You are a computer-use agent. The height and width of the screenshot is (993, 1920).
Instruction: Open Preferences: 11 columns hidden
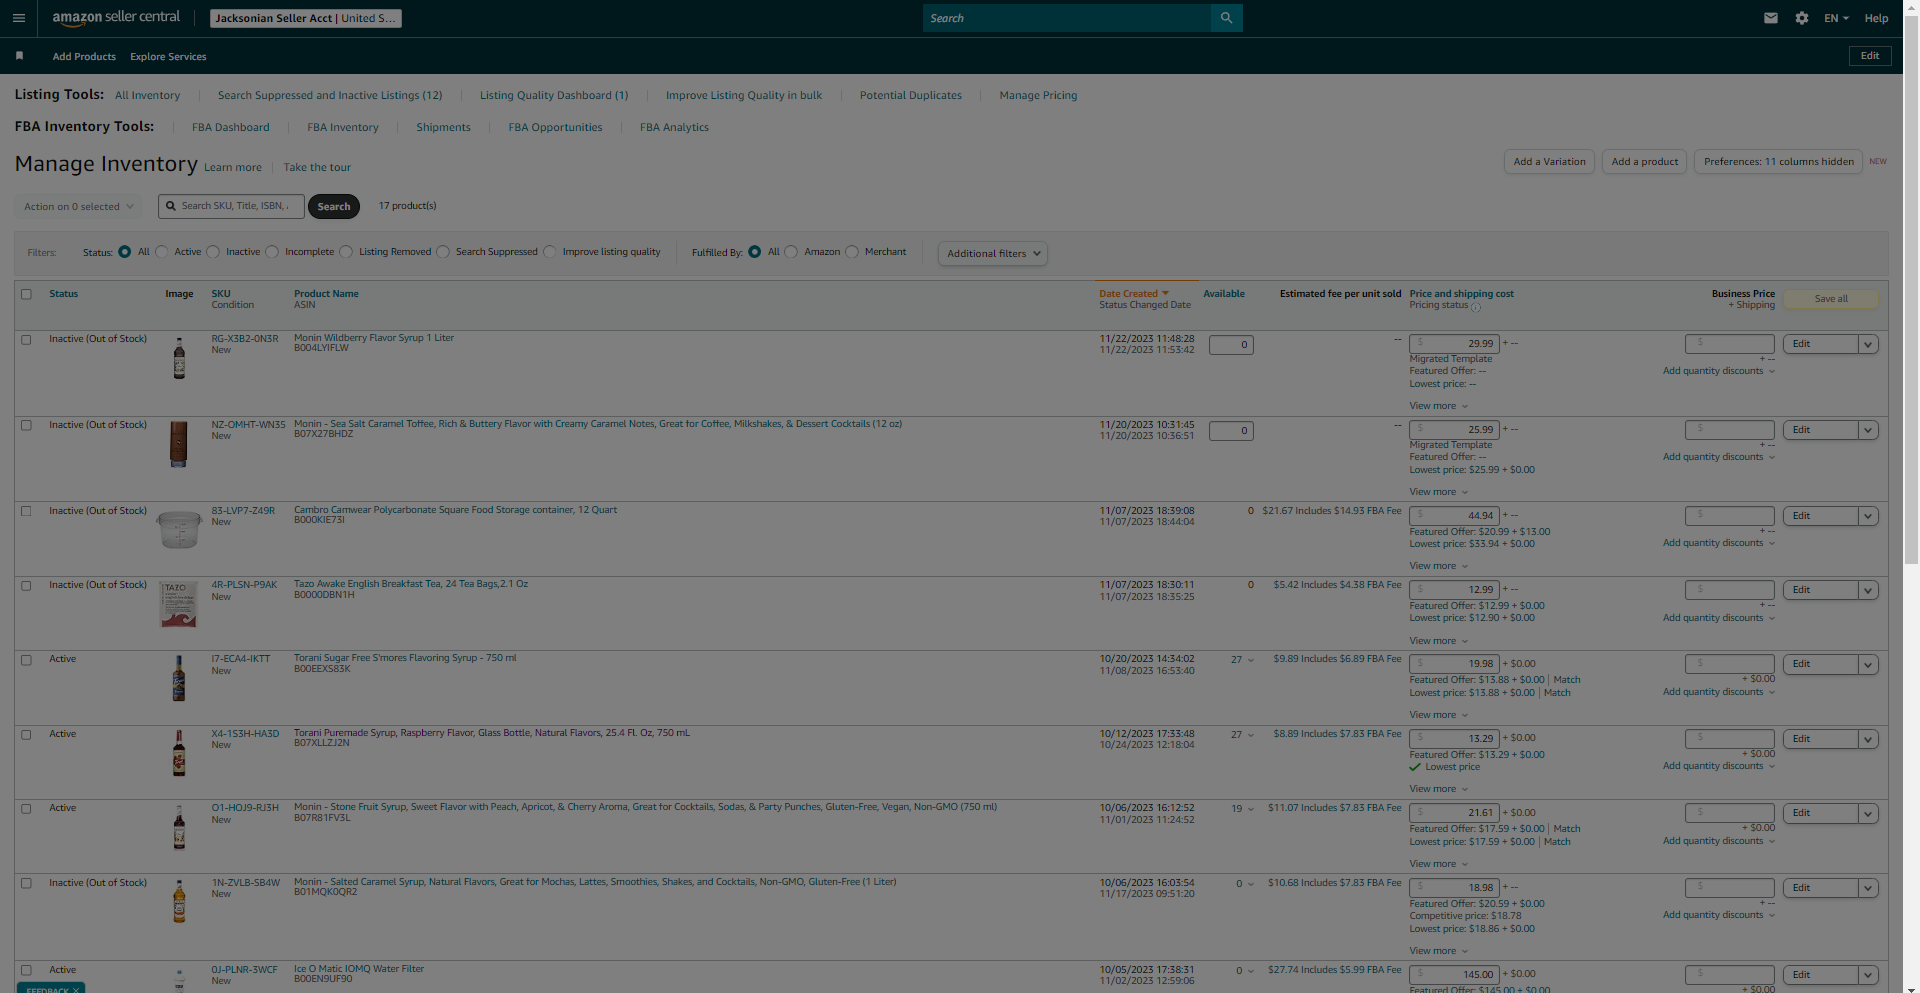(x=1778, y=162)
